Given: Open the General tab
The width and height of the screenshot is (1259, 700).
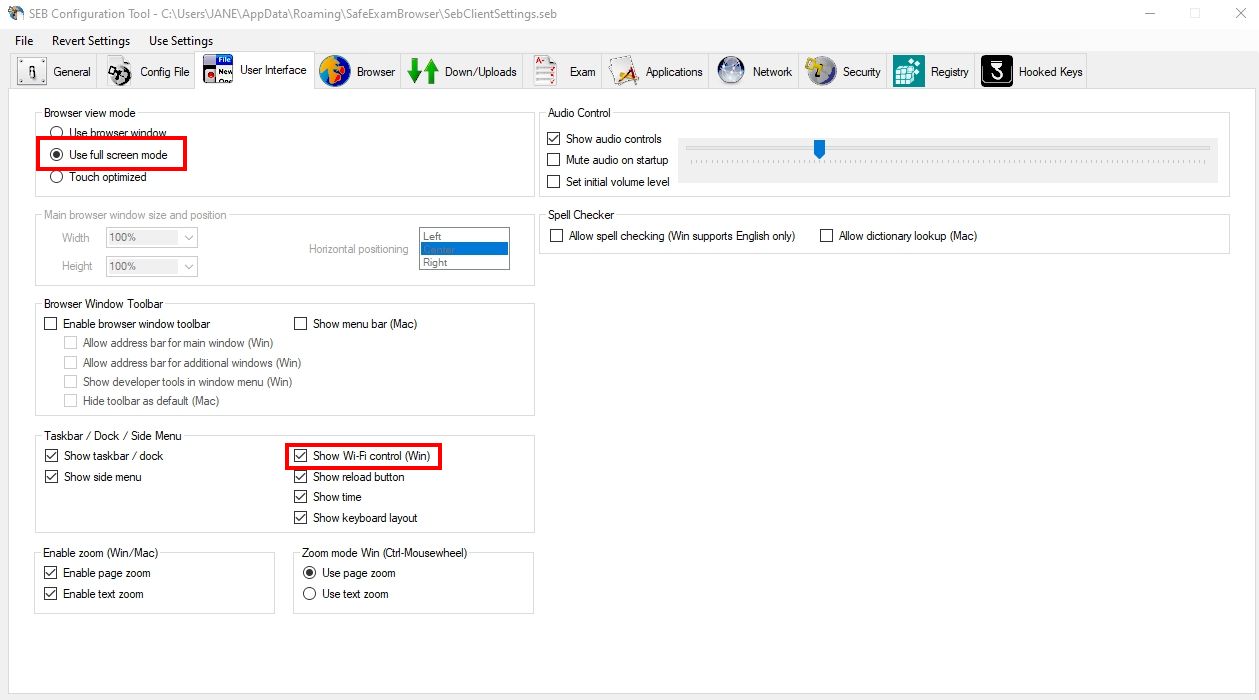Looking at the screenshot, I should click(x=55, y=72).
